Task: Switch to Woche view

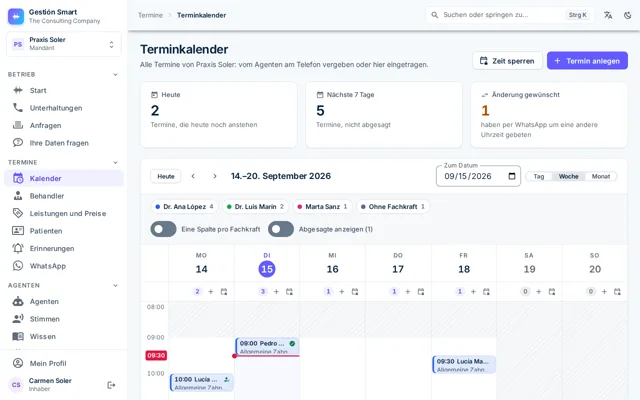Action: tap(569, 176)
